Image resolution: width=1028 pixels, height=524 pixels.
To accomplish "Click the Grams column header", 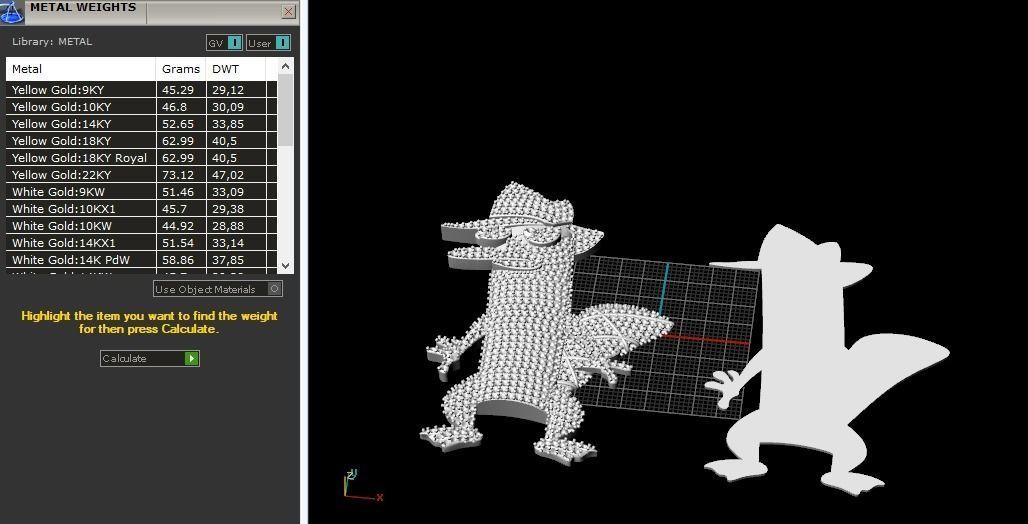I will coord(181,69).
